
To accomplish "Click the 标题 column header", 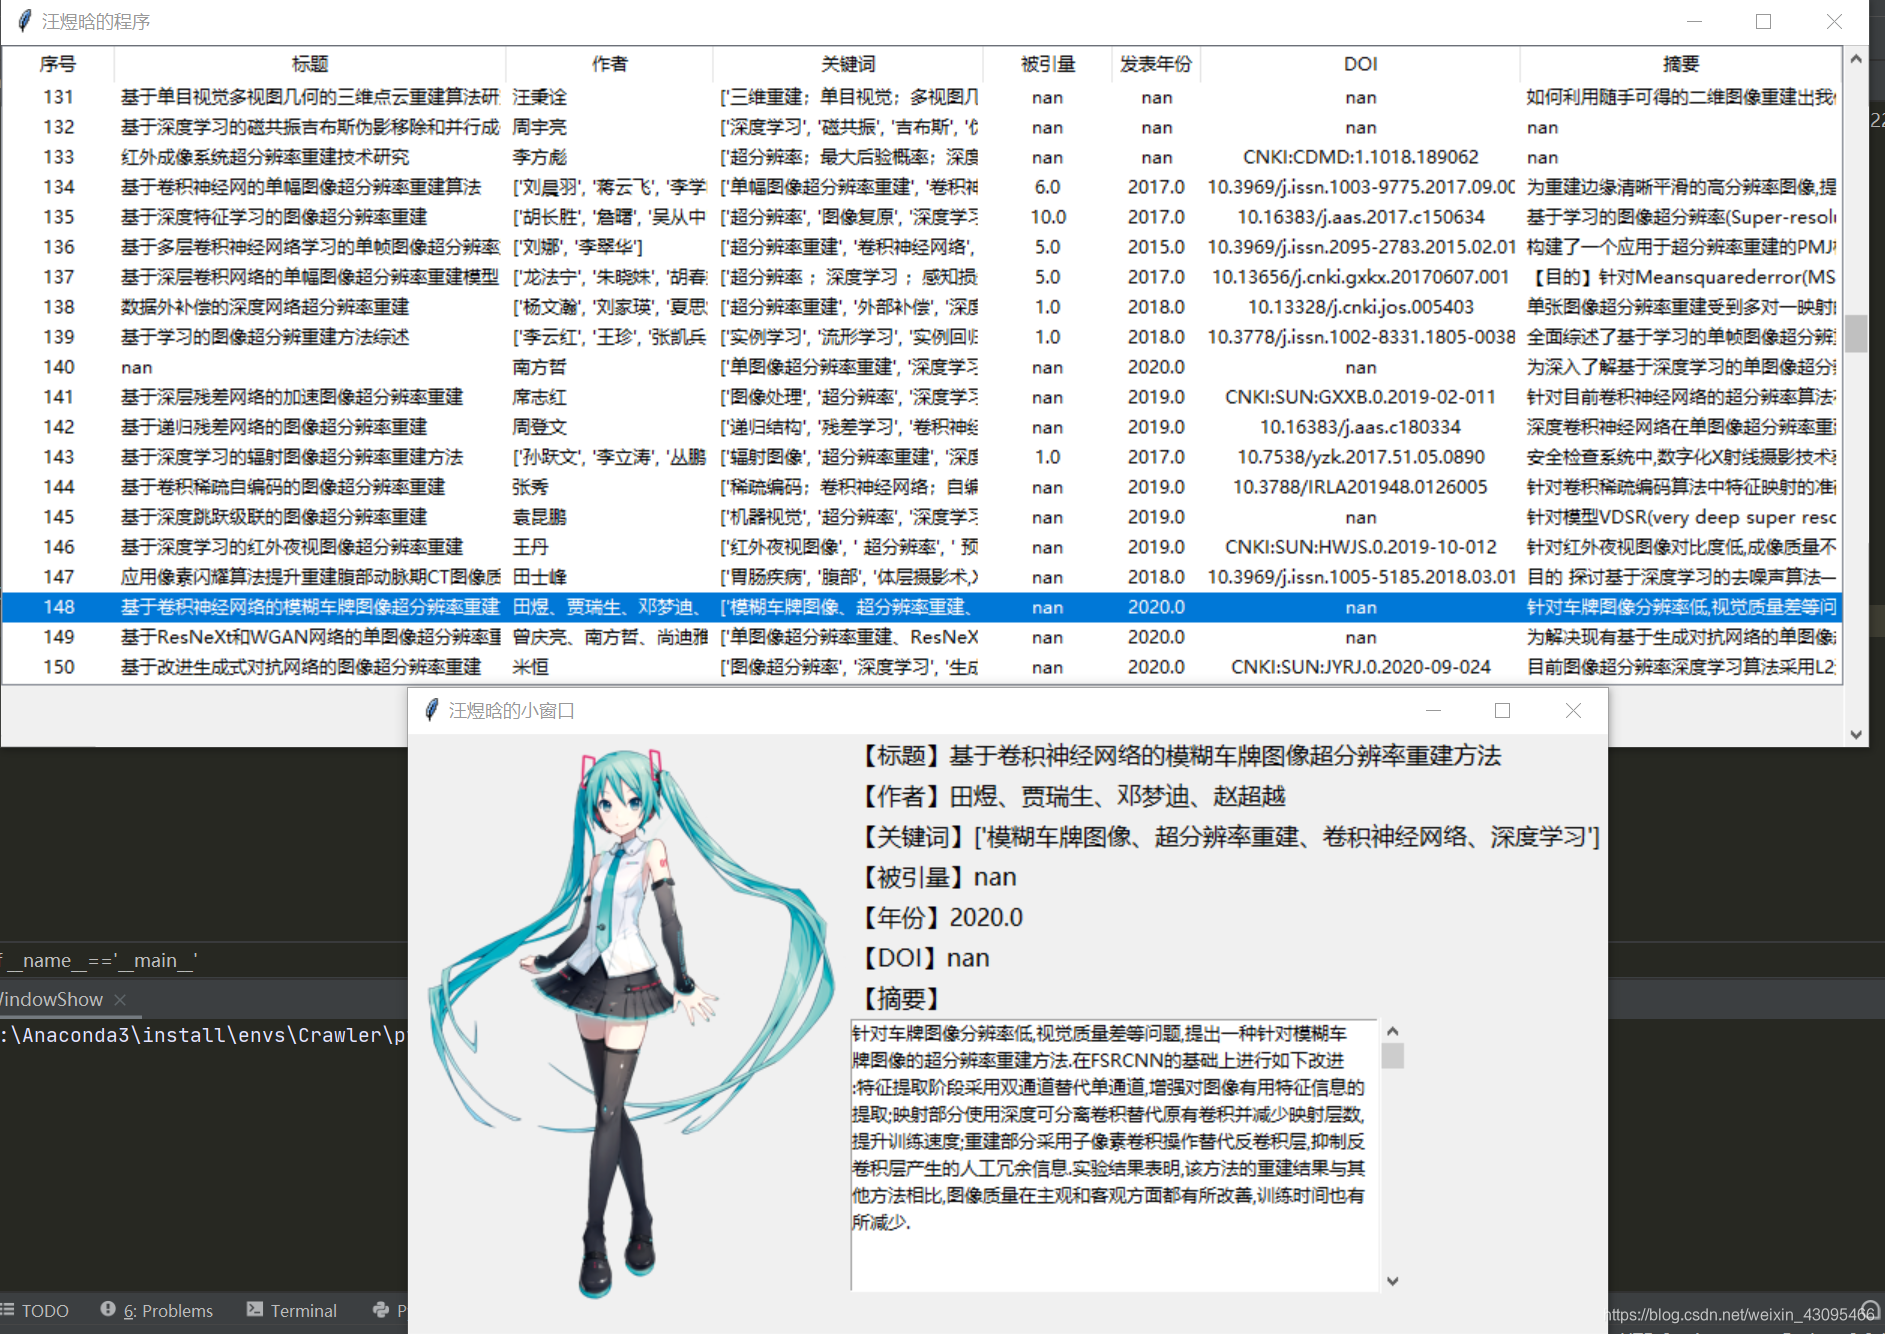I will click(310, 64).
